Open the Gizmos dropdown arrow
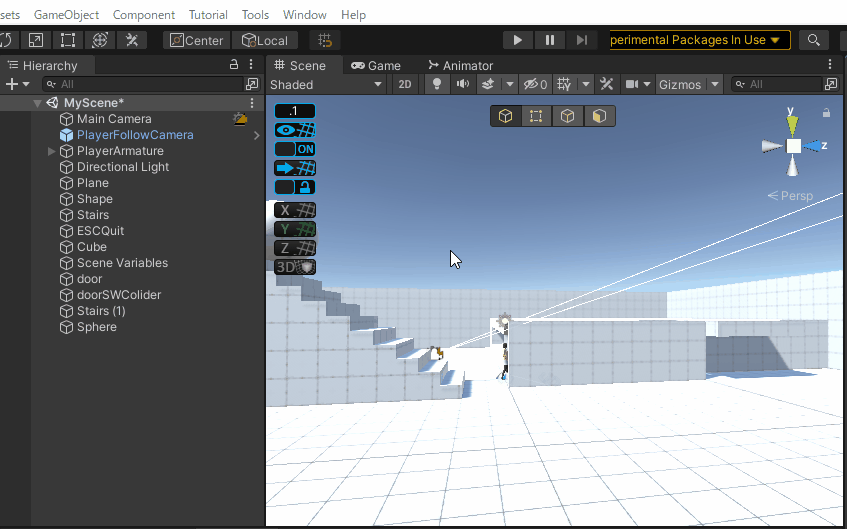847x529 pixels. [x=714, y=85]
